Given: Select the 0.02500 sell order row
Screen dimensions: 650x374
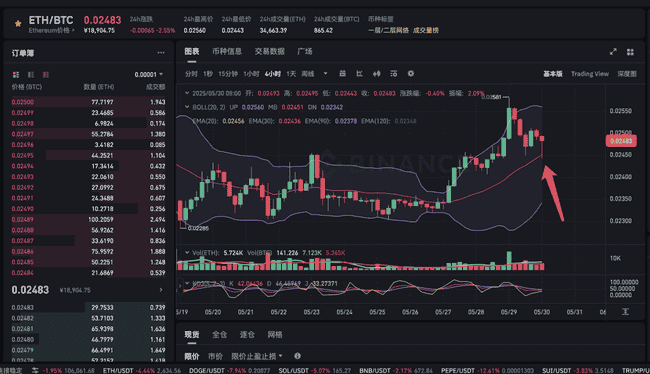Looking at the screenshot, I should pos(88,102).
